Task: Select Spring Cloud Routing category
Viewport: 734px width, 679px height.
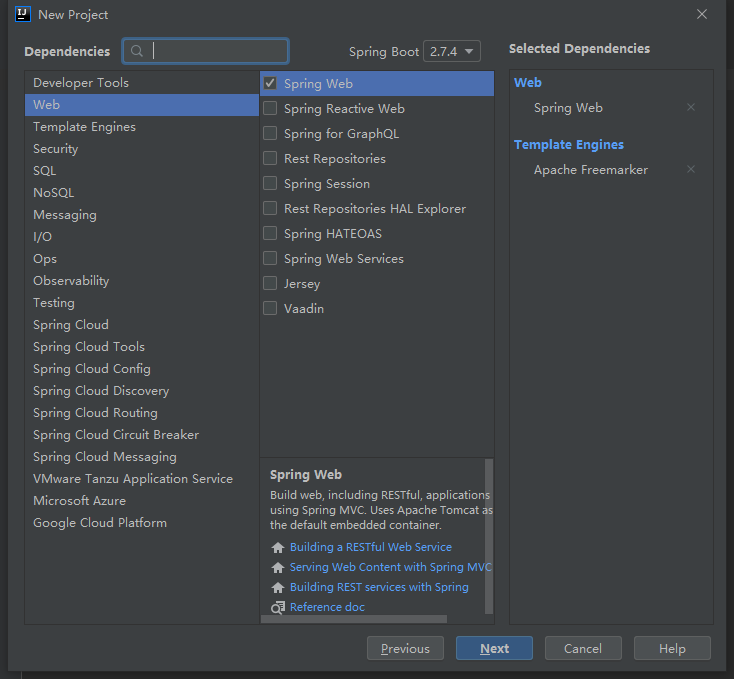Action: coord(142,413)
